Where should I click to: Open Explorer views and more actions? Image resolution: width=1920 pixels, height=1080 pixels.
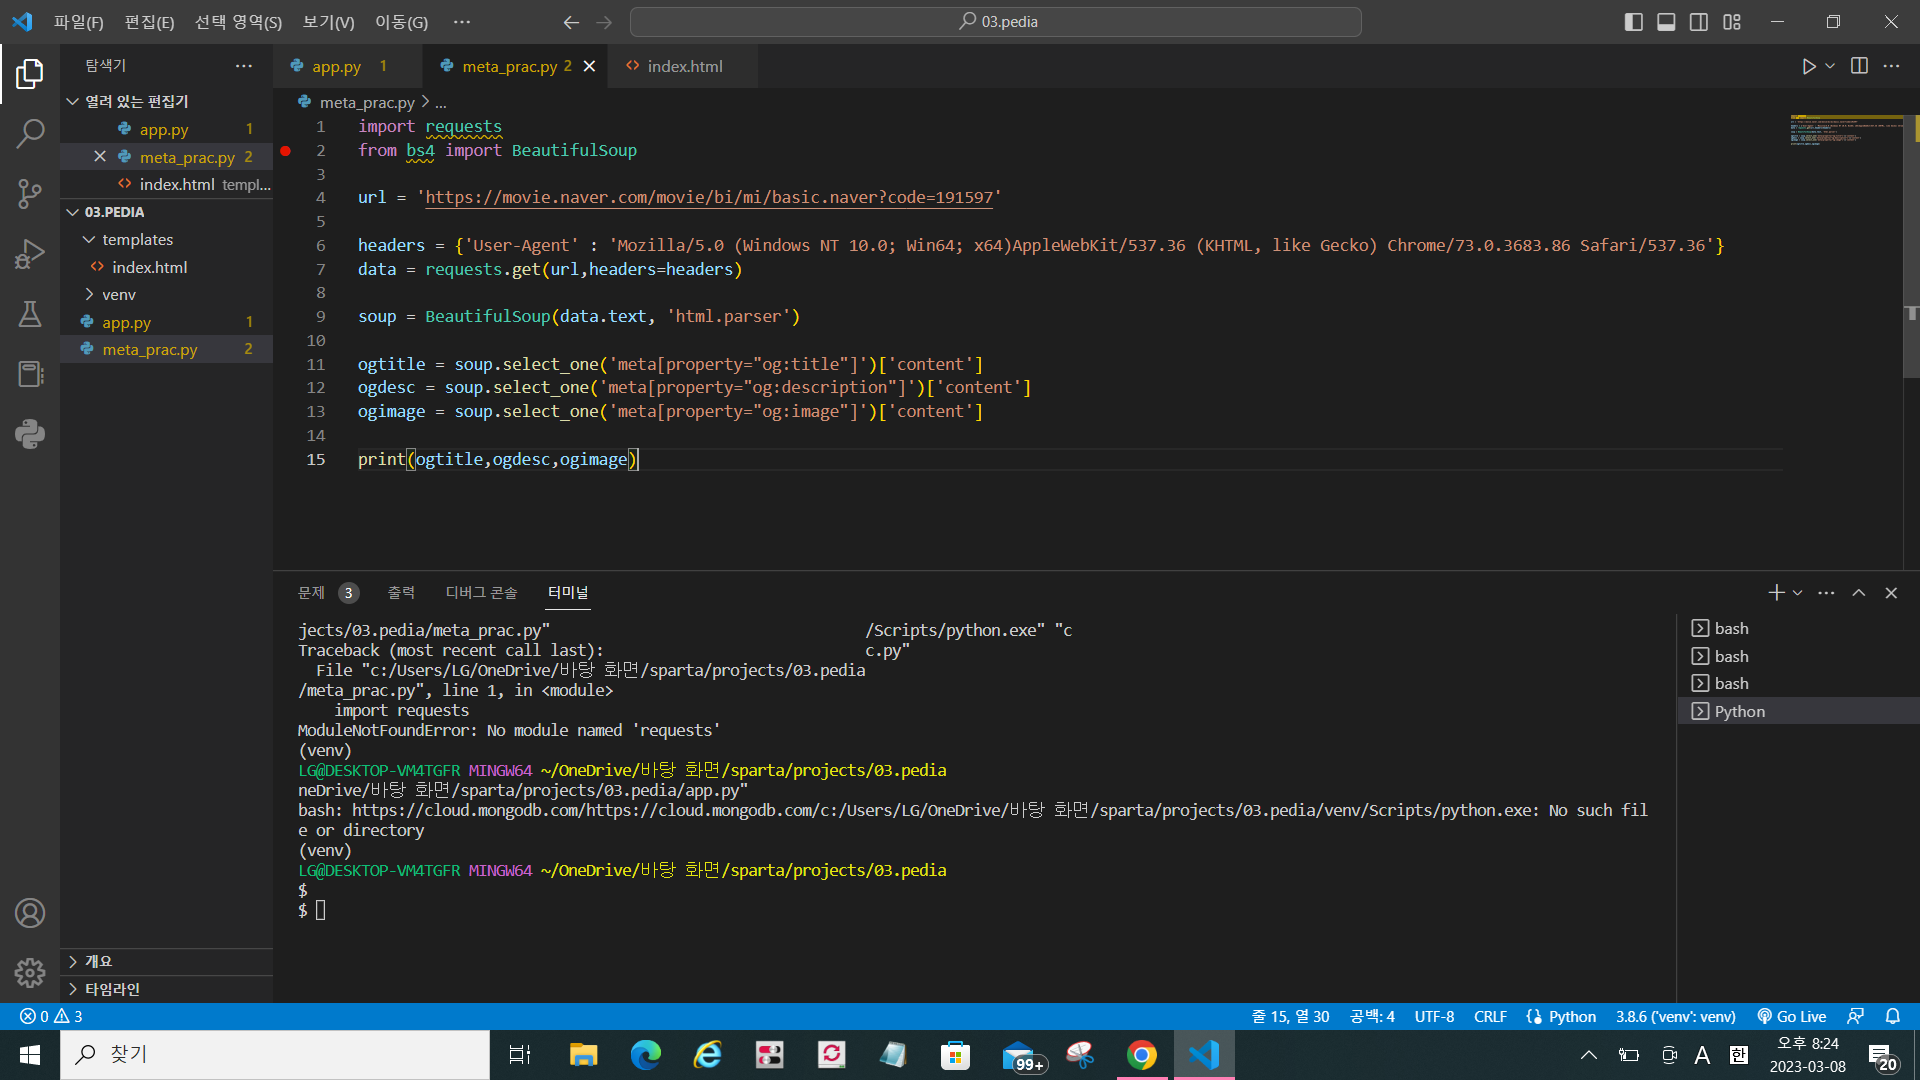pyautogui.click(x=244, y=66)
